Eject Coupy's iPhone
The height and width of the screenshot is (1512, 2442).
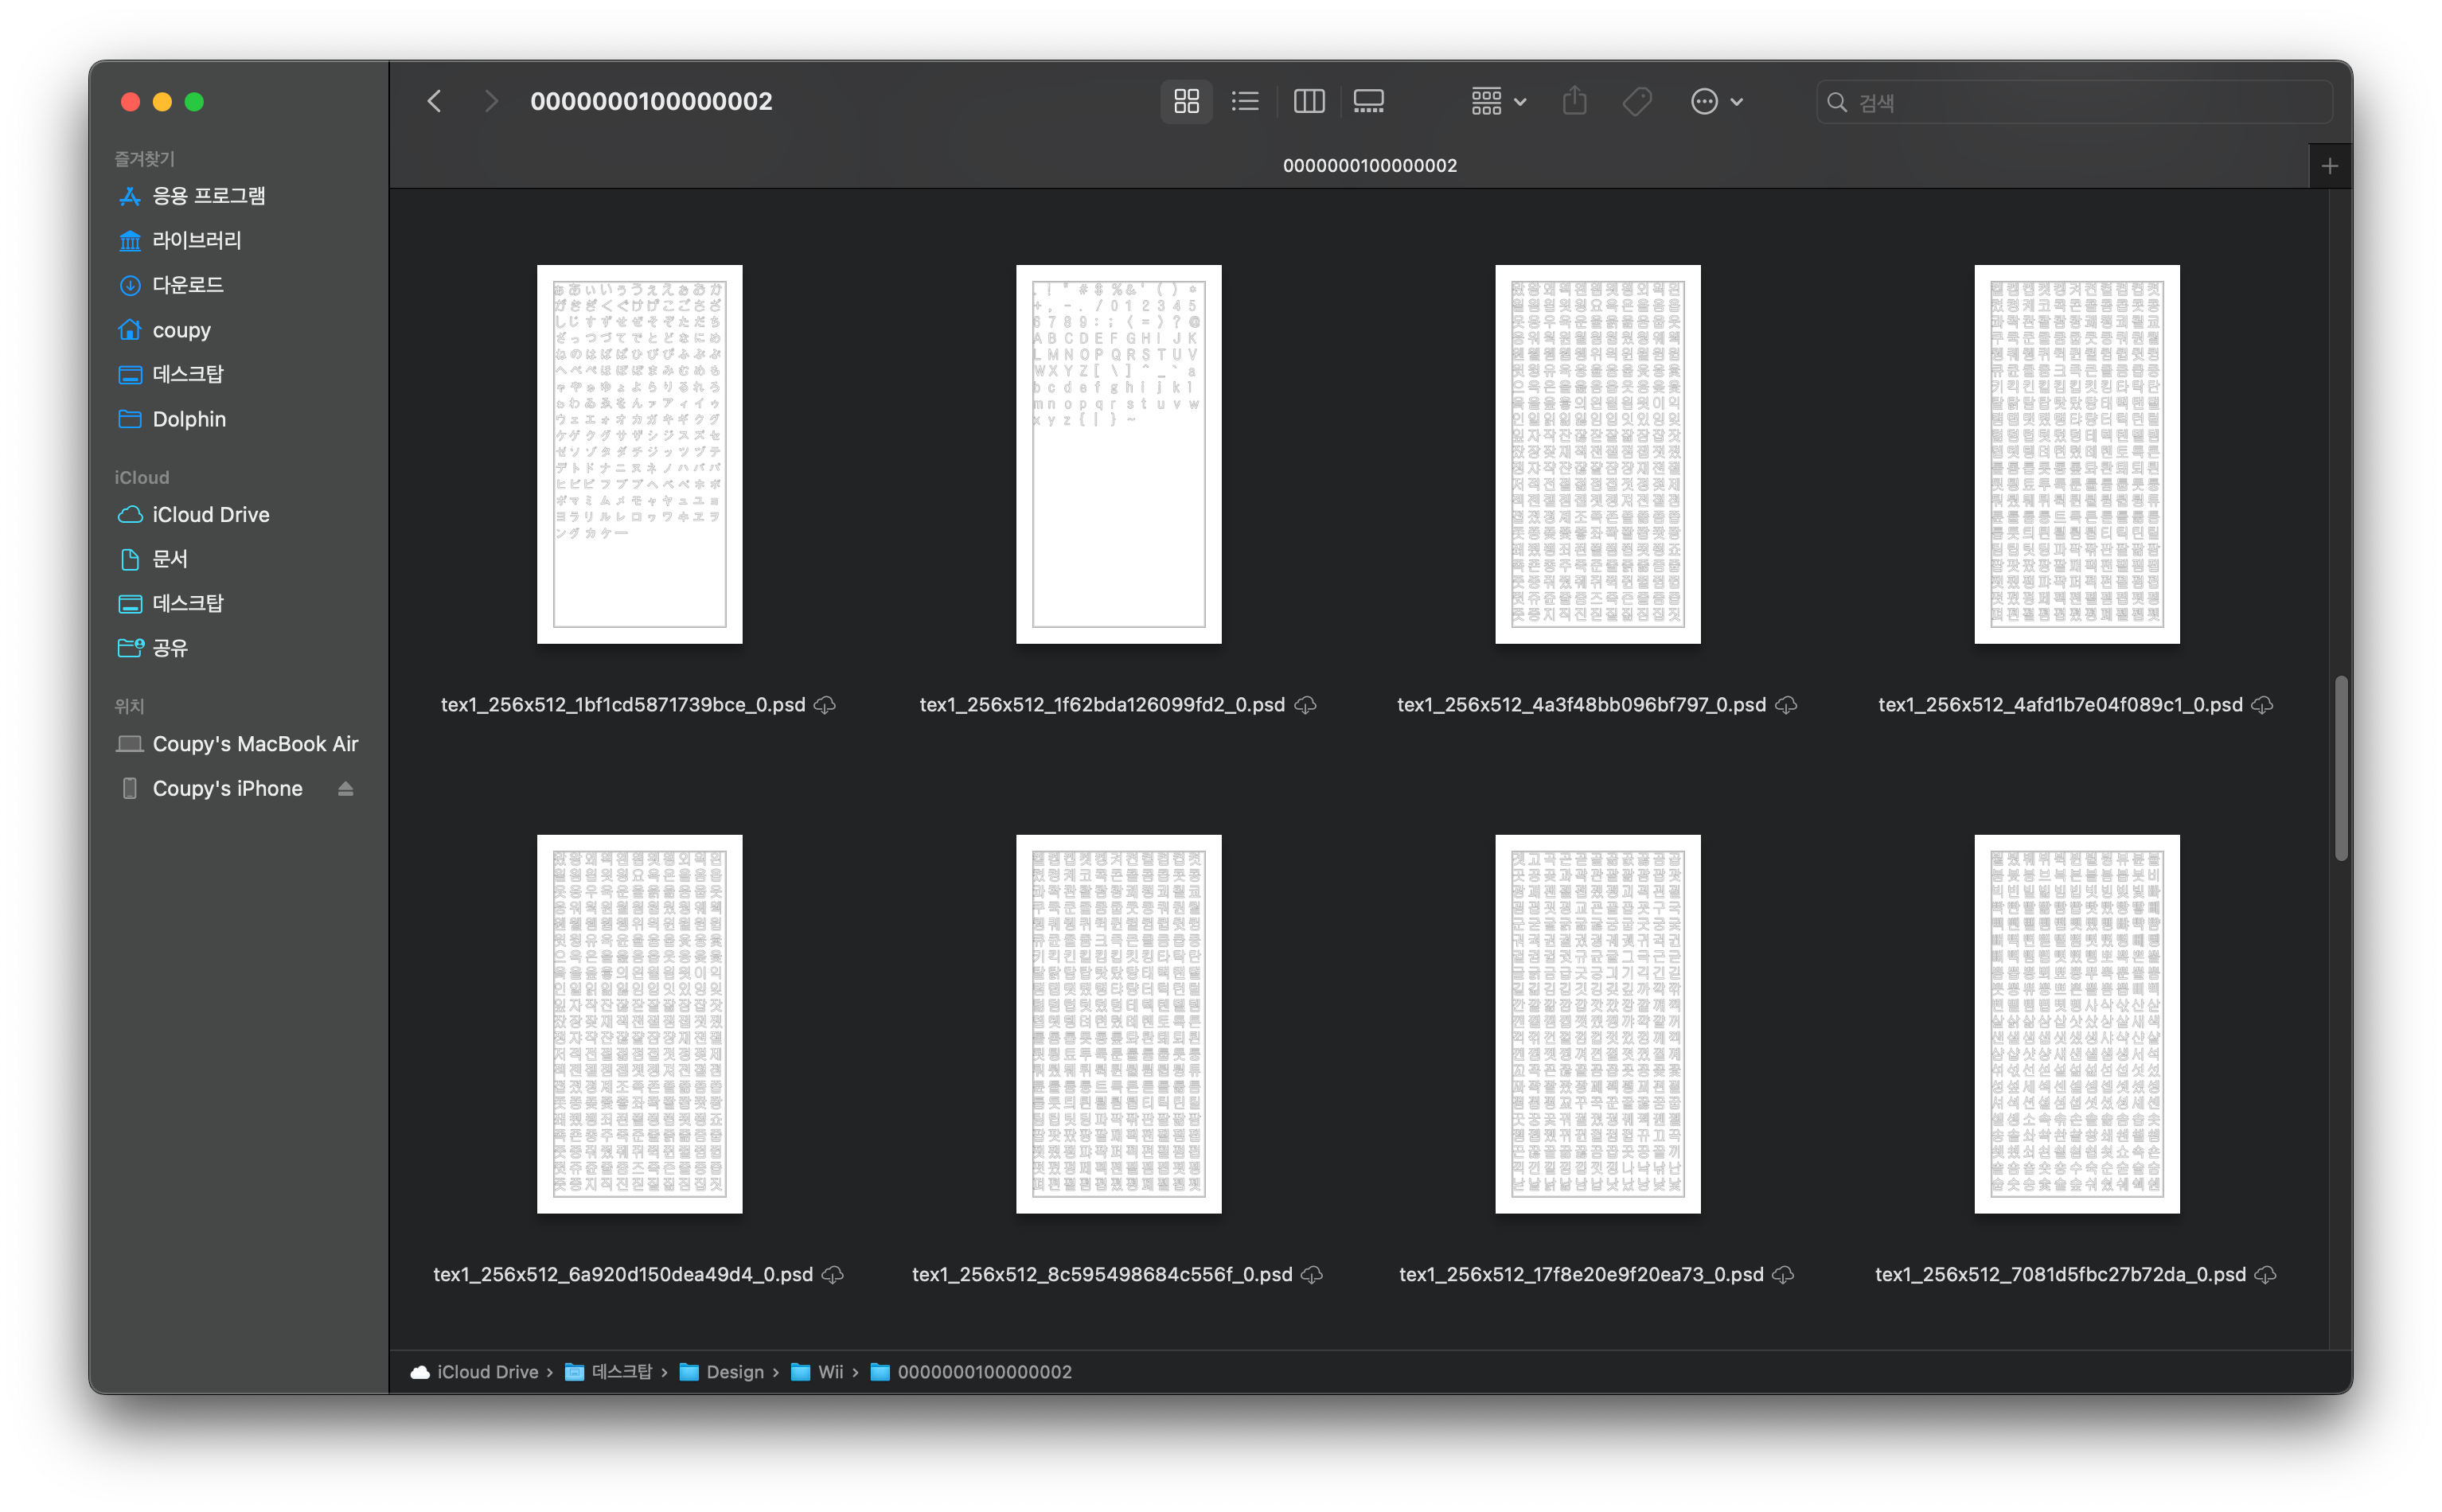(345, 788)
